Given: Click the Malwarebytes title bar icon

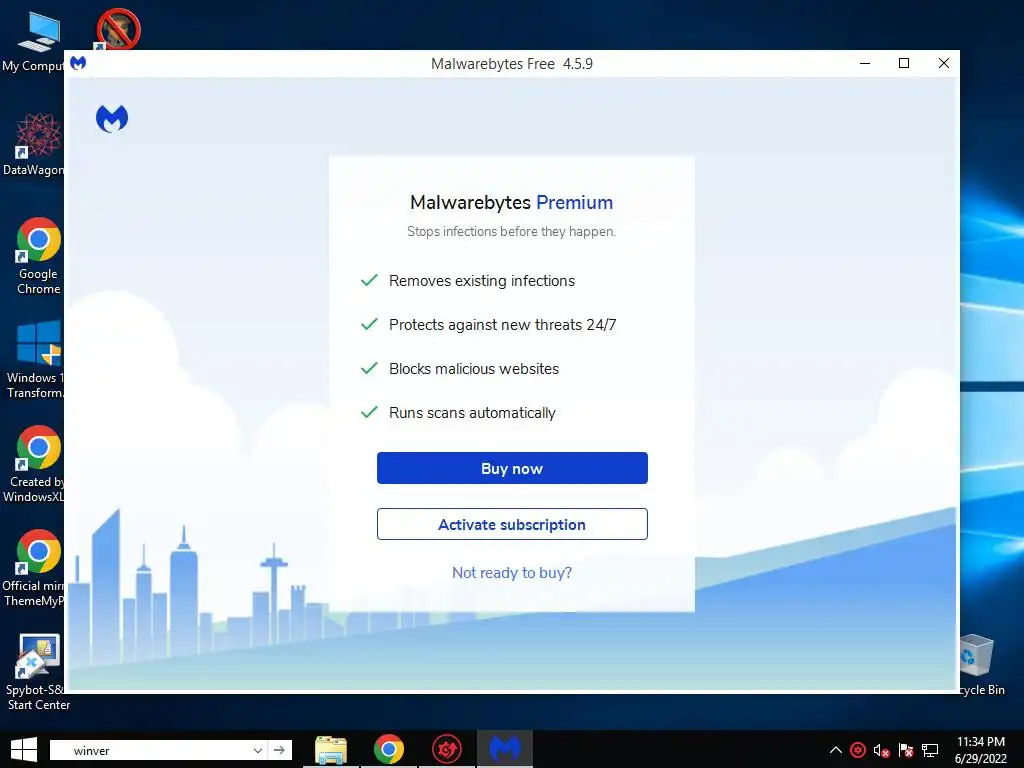Looking at the screenshot, I should click(x=78, y=63).
